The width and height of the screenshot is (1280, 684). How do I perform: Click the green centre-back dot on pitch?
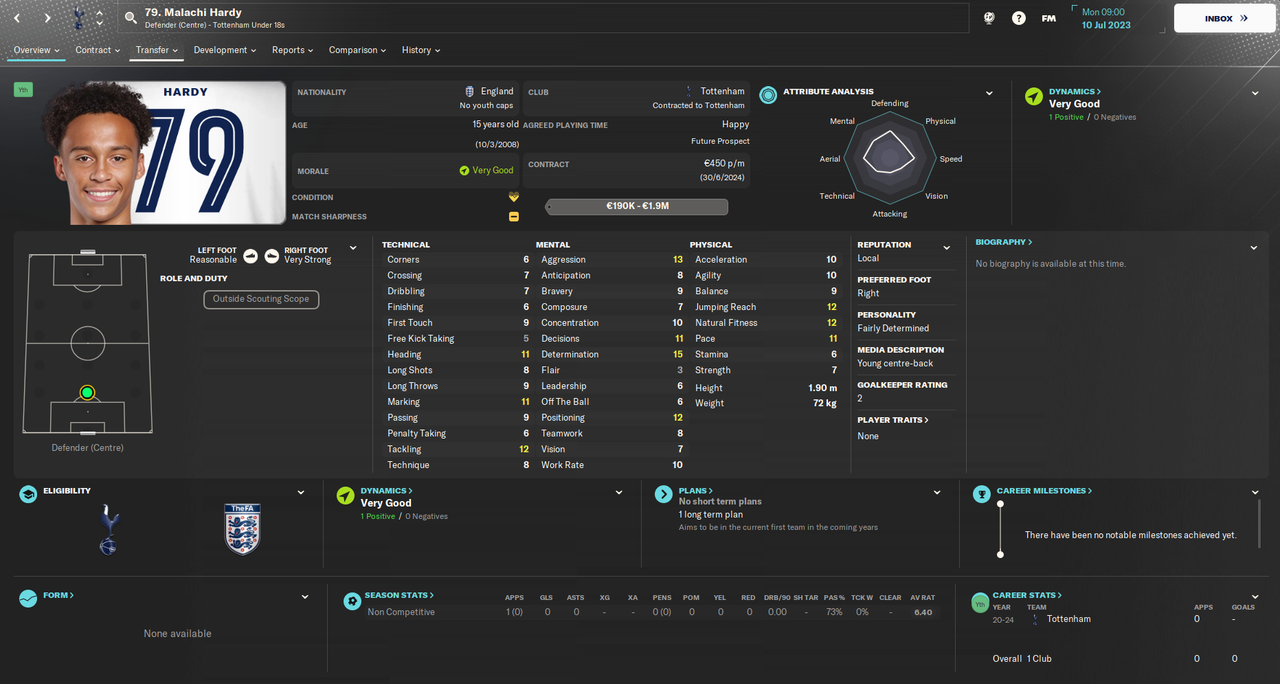[x=87, y=393]
